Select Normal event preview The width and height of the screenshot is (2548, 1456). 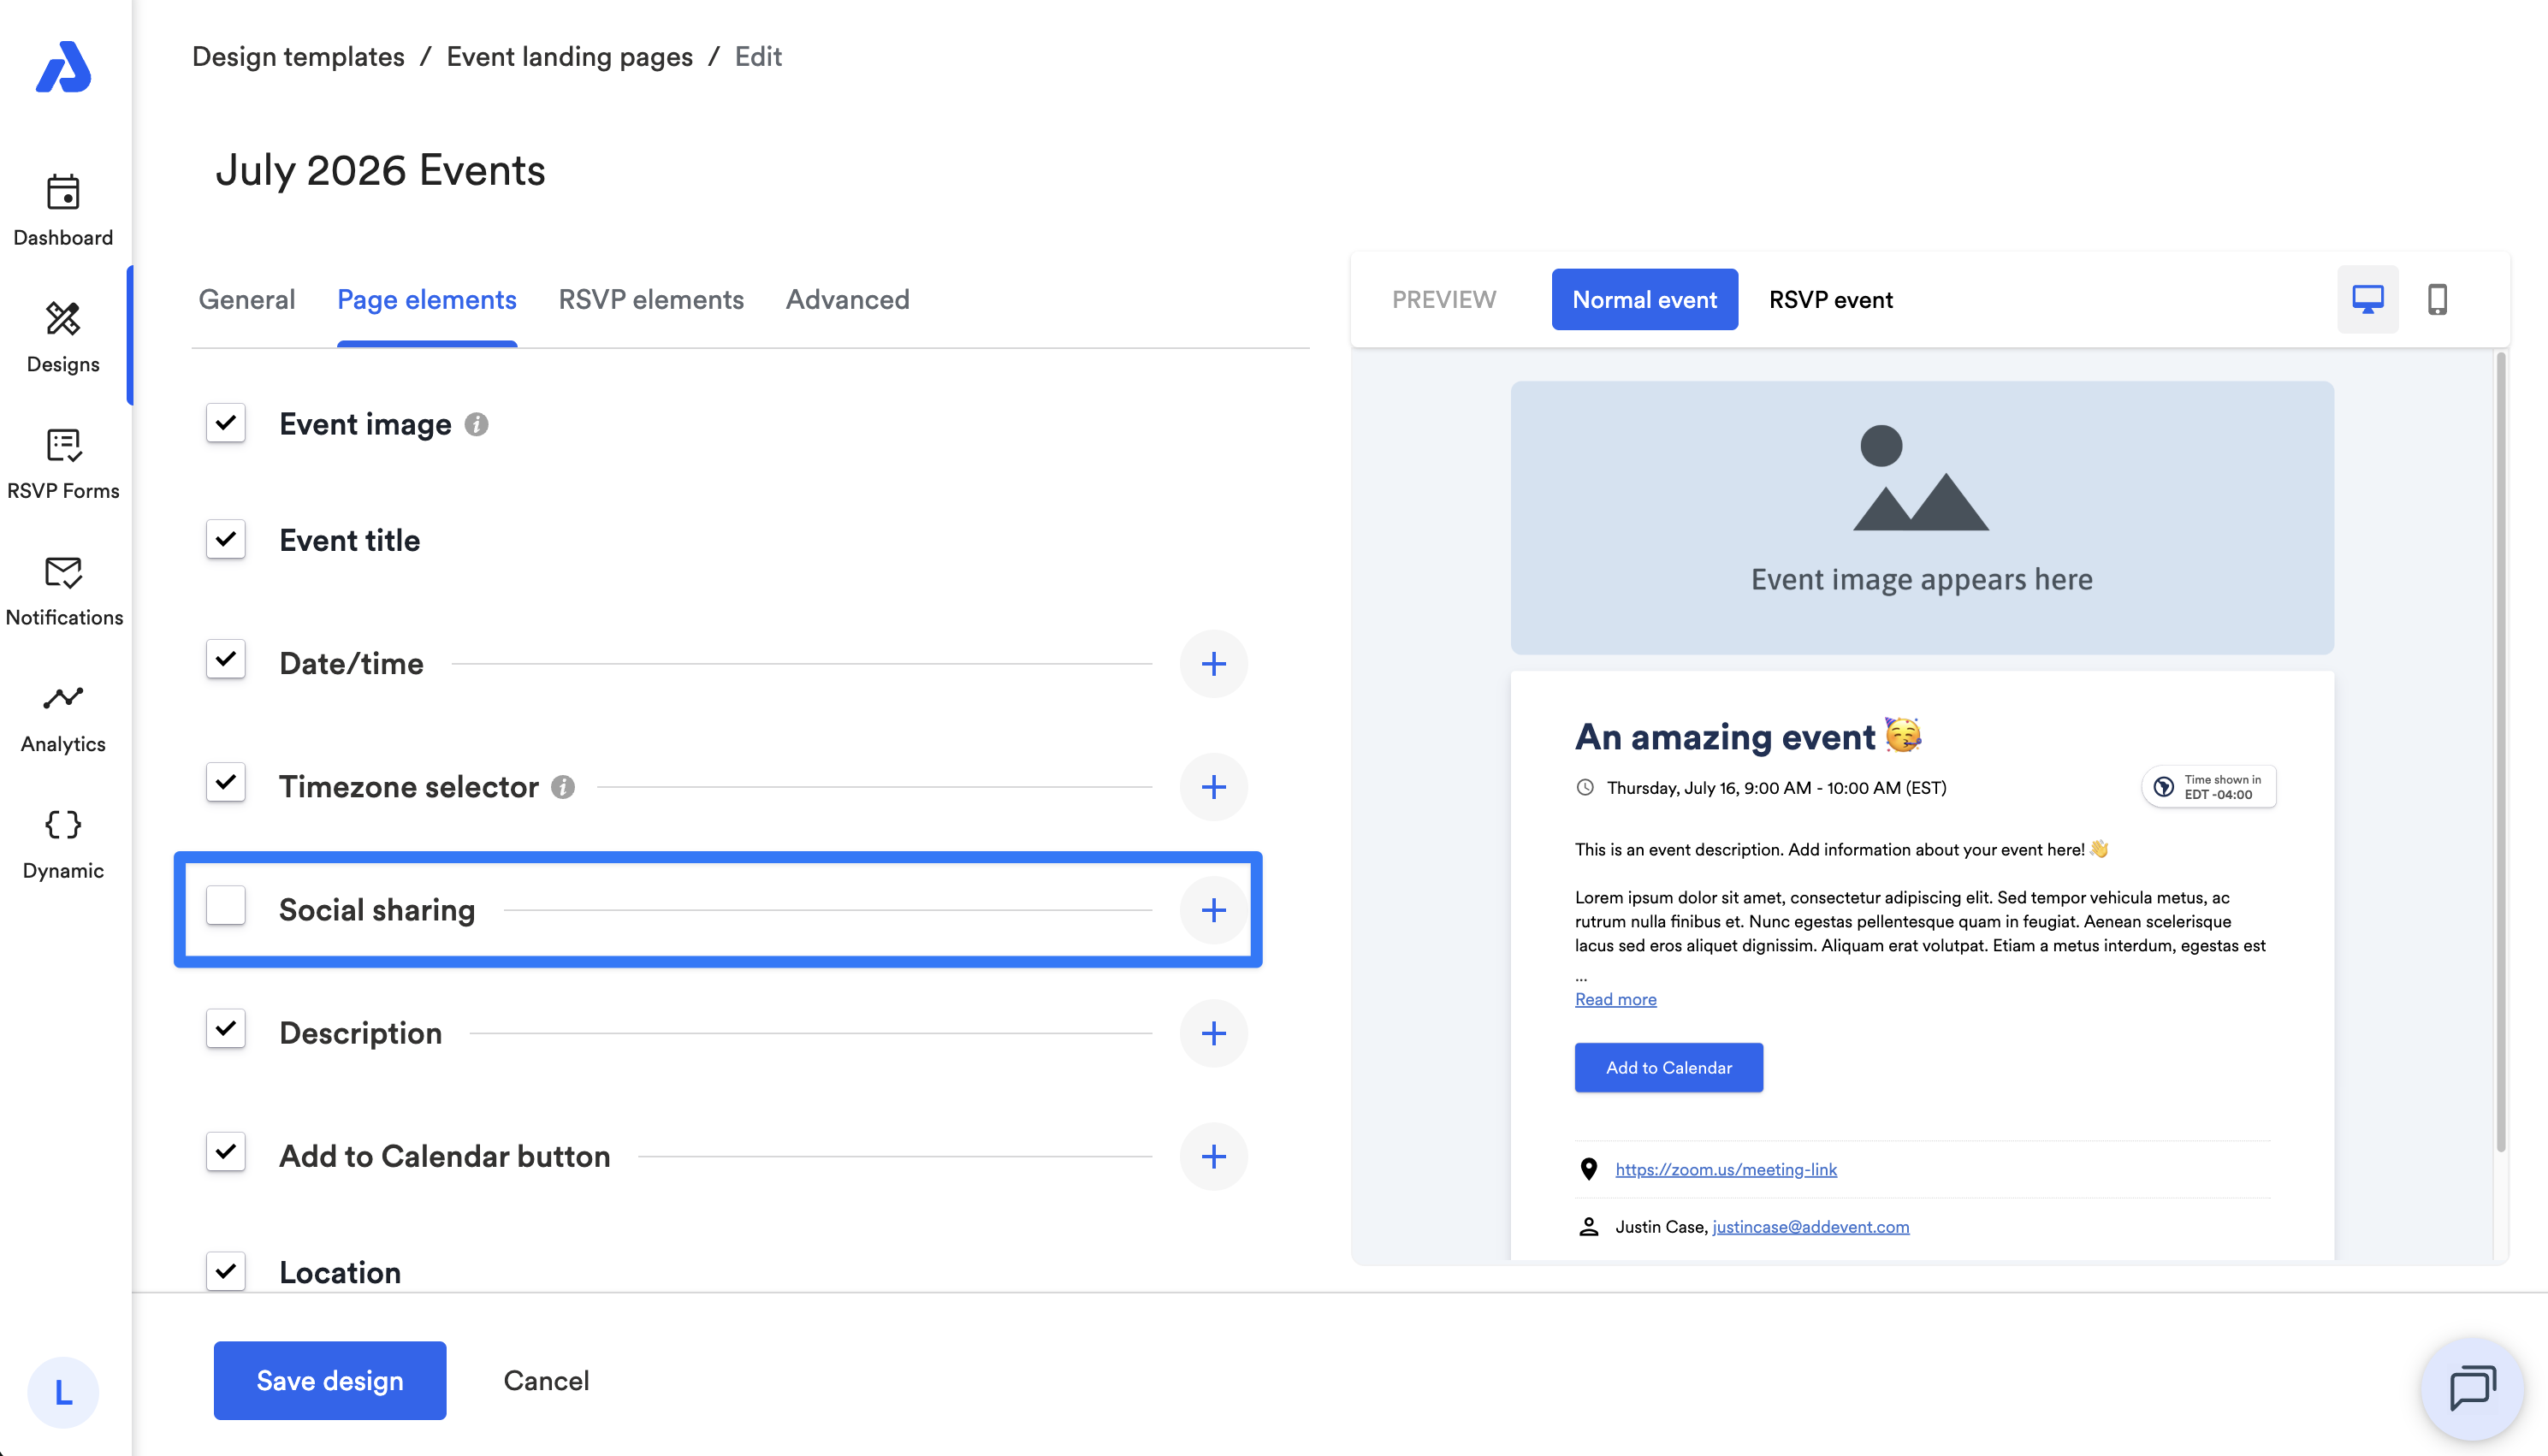[1644, 299]
